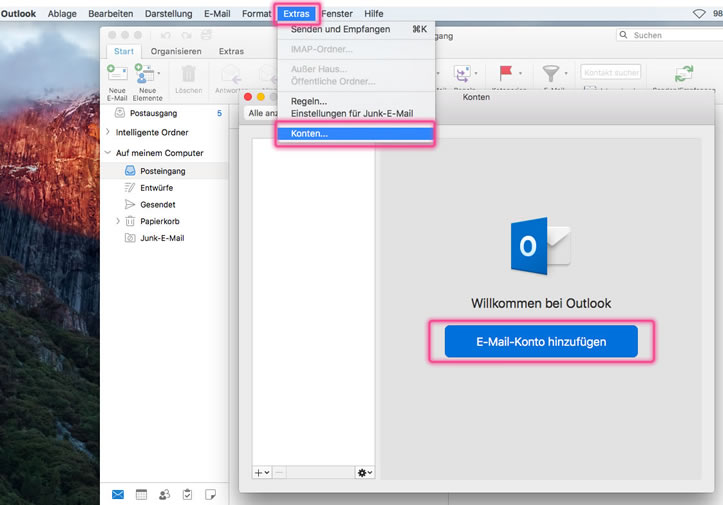Open Tasks view in bottom navigation
Viewport: 723px width, 505px height.
[187, 494]
